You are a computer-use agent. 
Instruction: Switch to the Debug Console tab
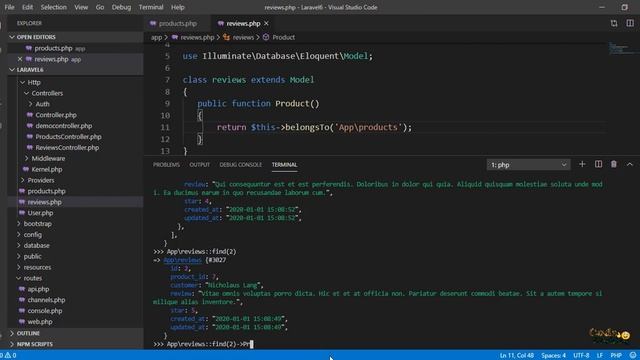[240, 165]
